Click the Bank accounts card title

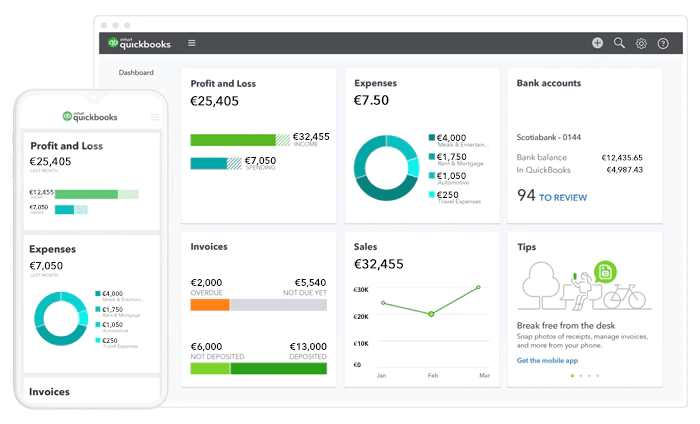549,83
